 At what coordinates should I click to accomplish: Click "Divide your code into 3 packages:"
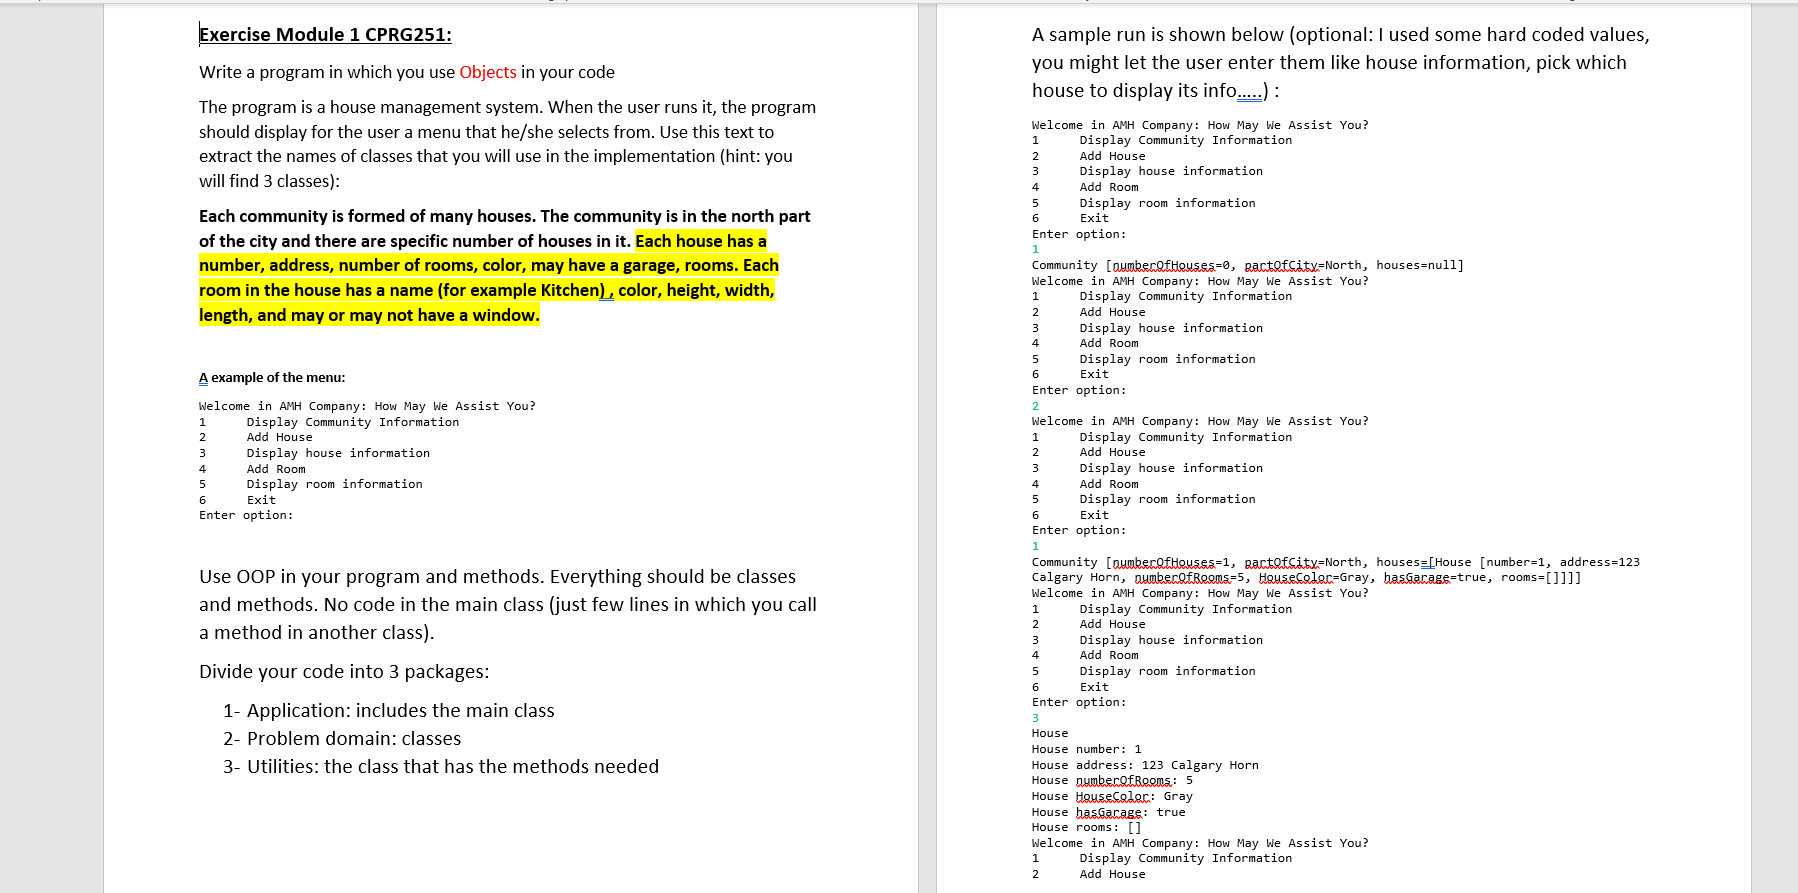[344, 672]
